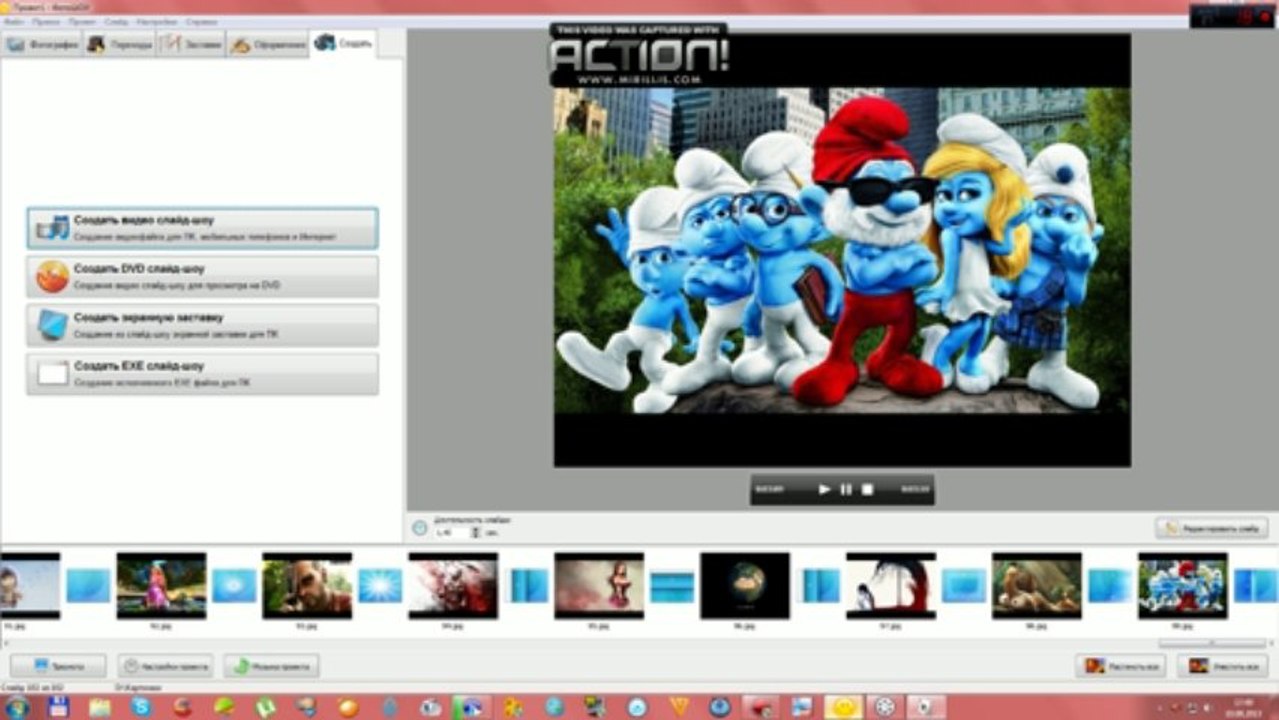Image resolution: width=1279 pixels, height=720 pixels.
Task: Select the cartoon child slide thumbnail at left edge
Action: [30, 585]
